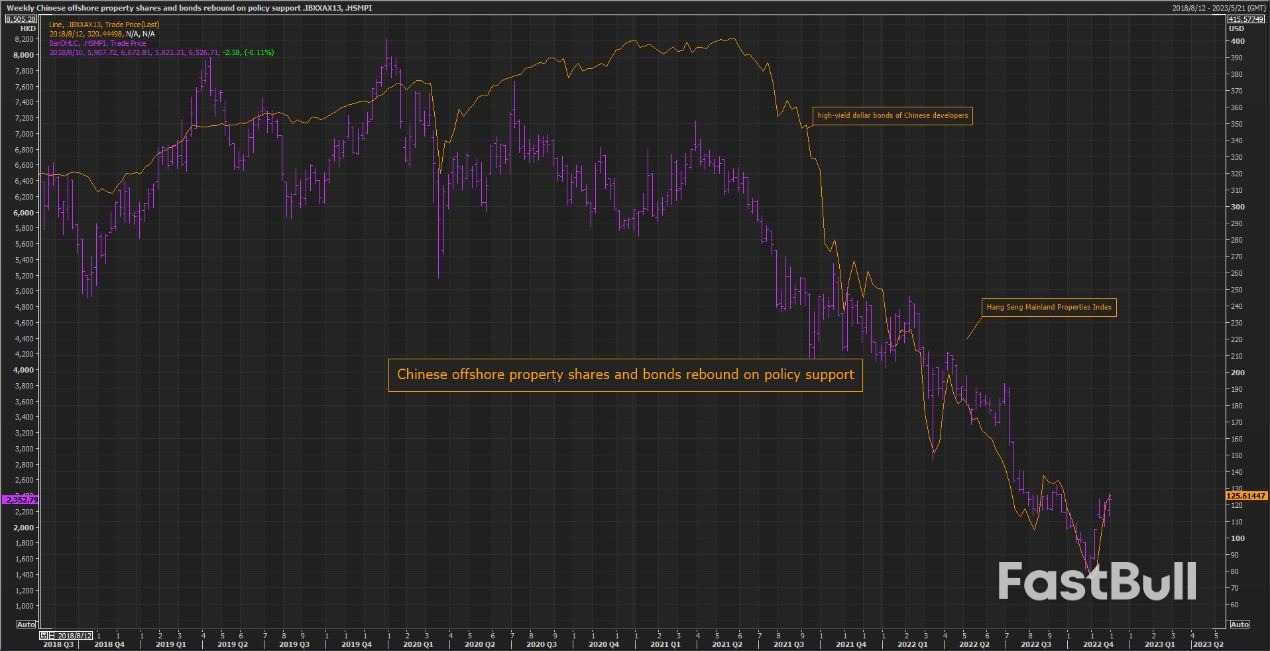This screenshot has height=651, width=1270.
Task: Click the calendar icon beside the date field
Action: tap(44, 635)
